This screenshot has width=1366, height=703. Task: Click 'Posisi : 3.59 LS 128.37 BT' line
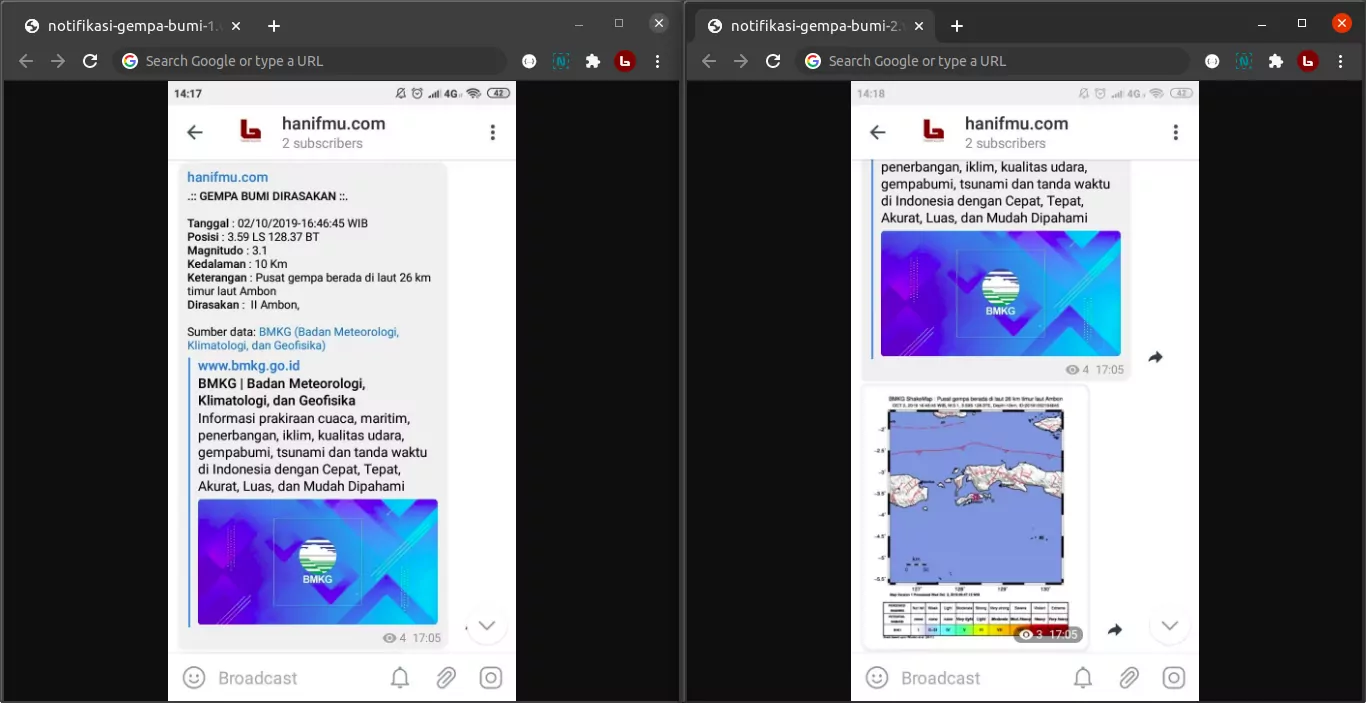(x=253, y=237)
